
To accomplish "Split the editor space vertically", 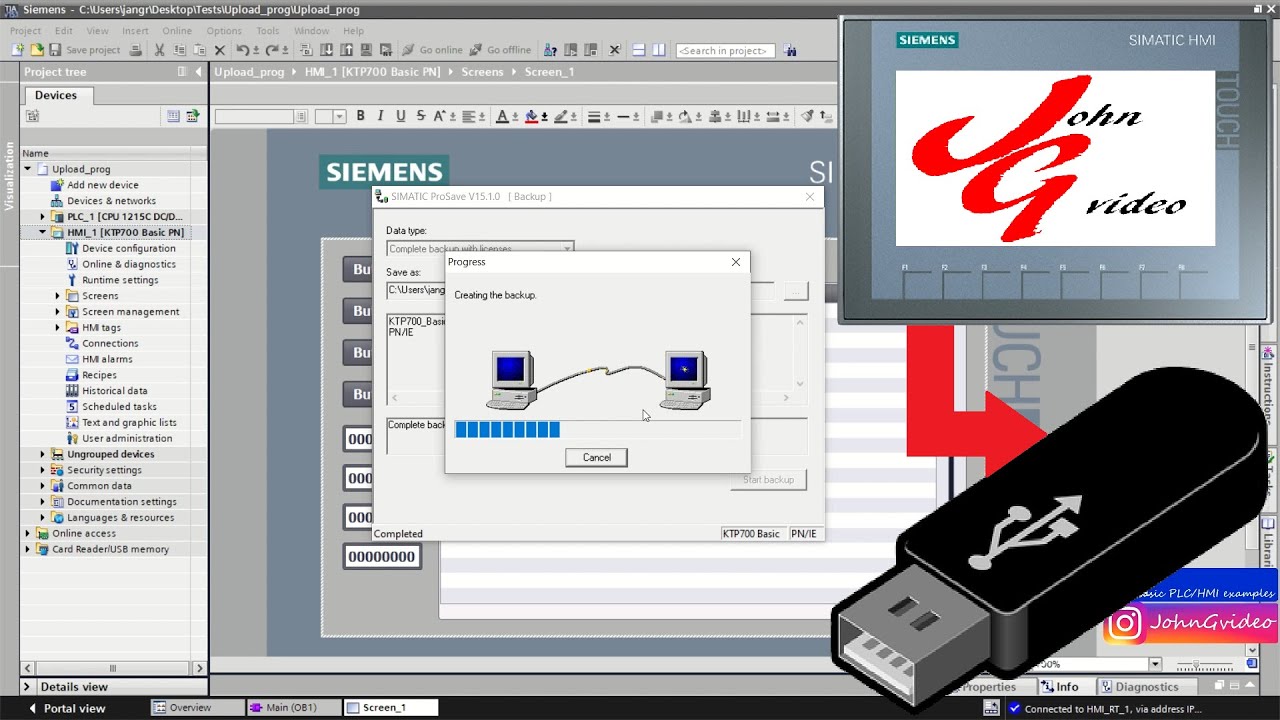I will click(x=659, y=50).
